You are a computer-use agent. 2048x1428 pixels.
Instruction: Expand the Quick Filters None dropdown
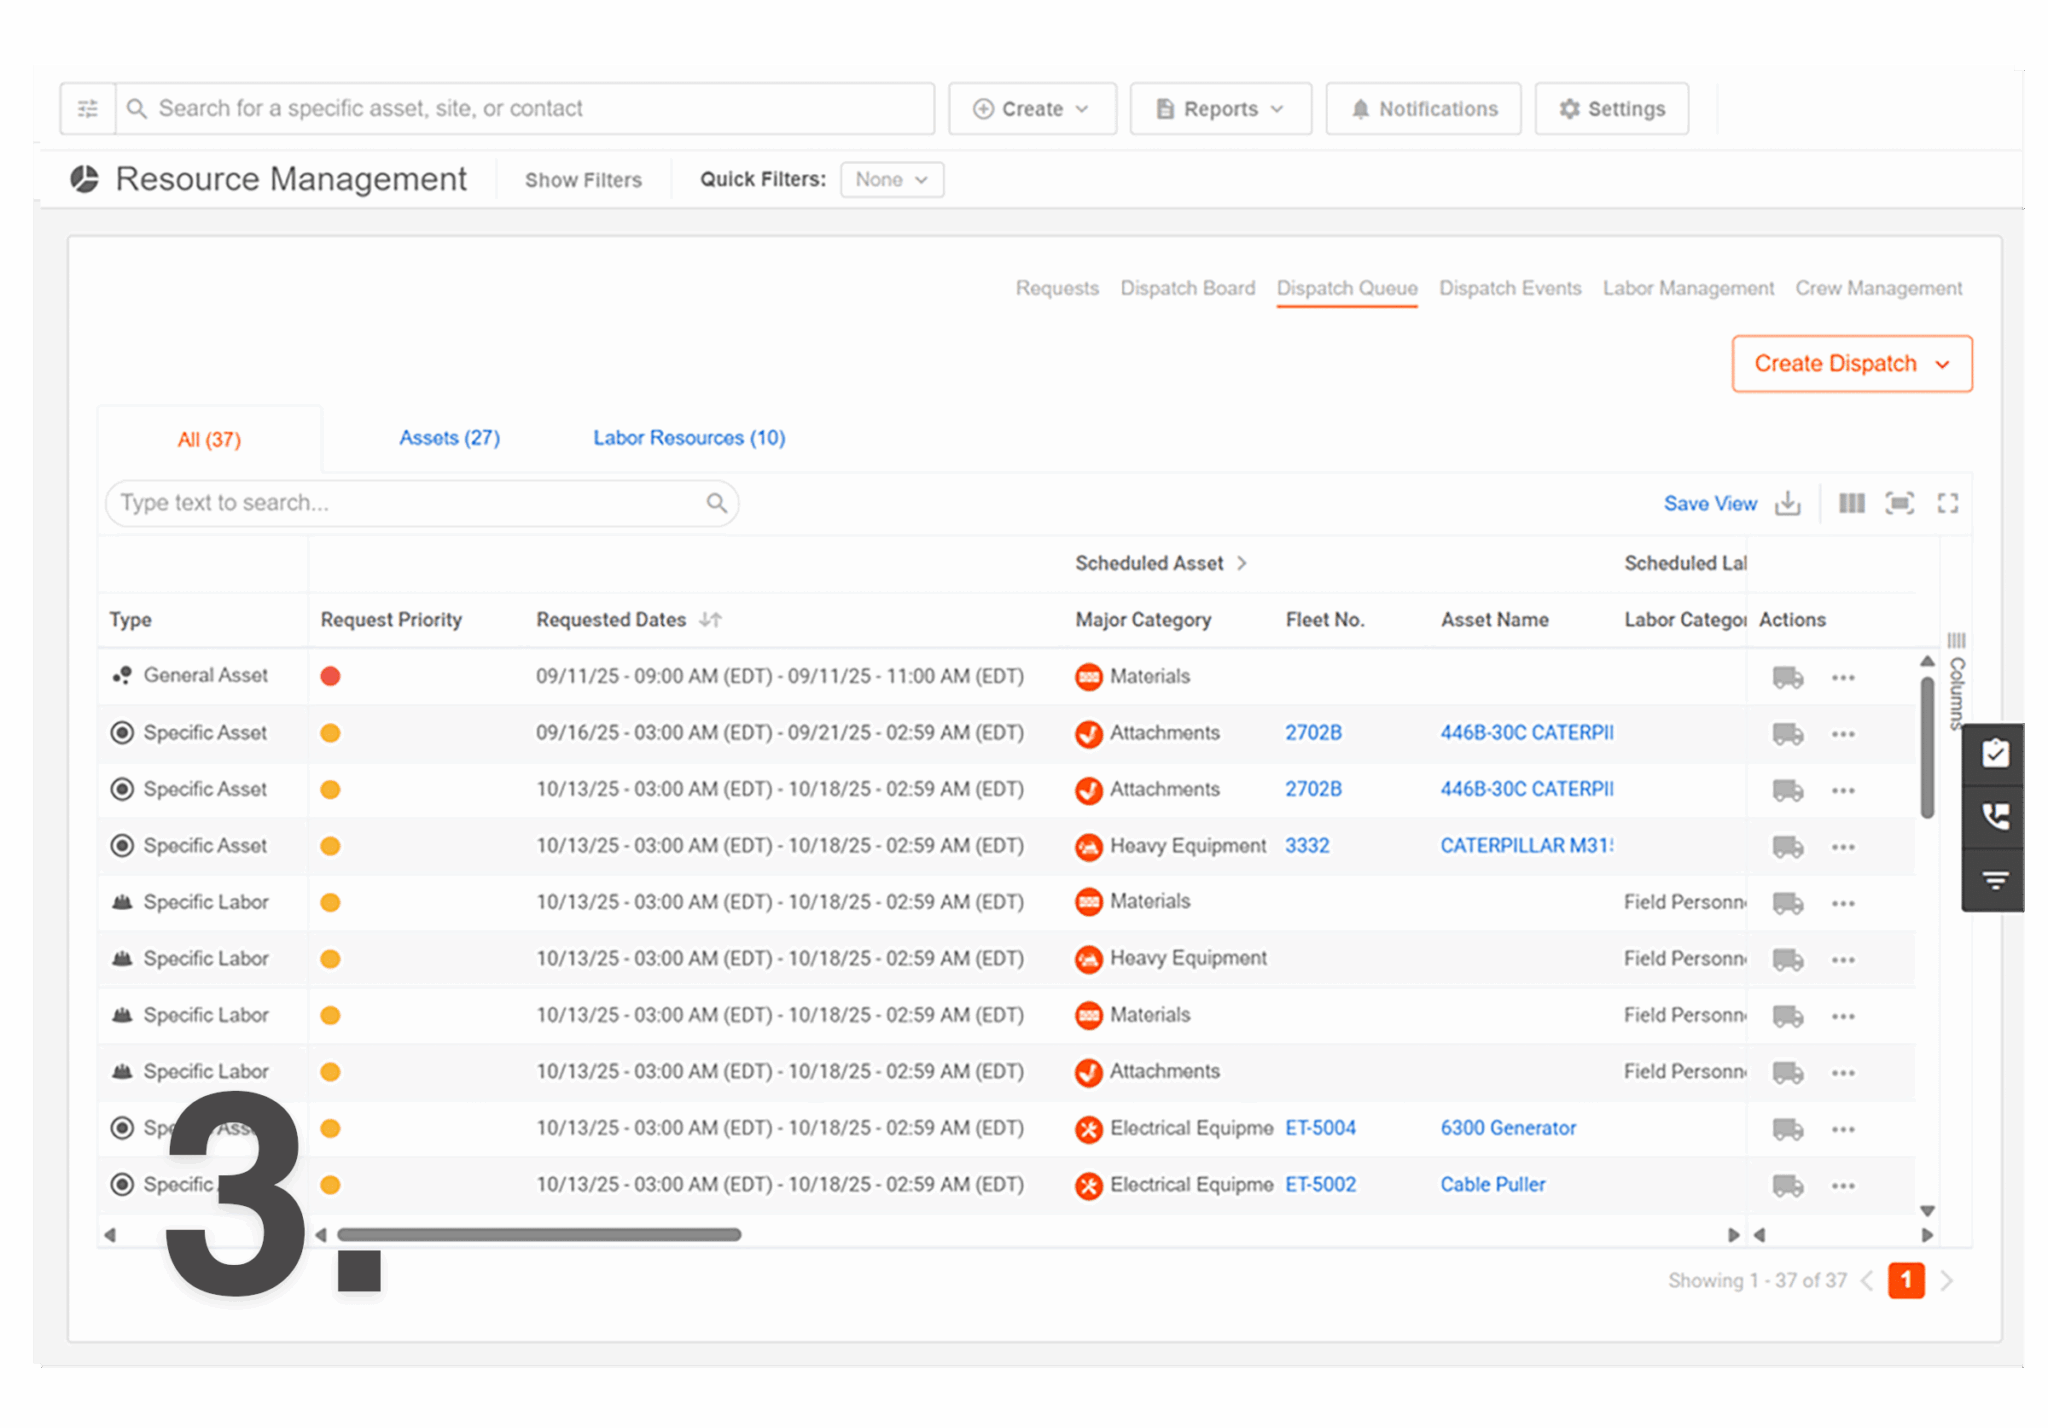pyautogui.click(x=892, y=179)
